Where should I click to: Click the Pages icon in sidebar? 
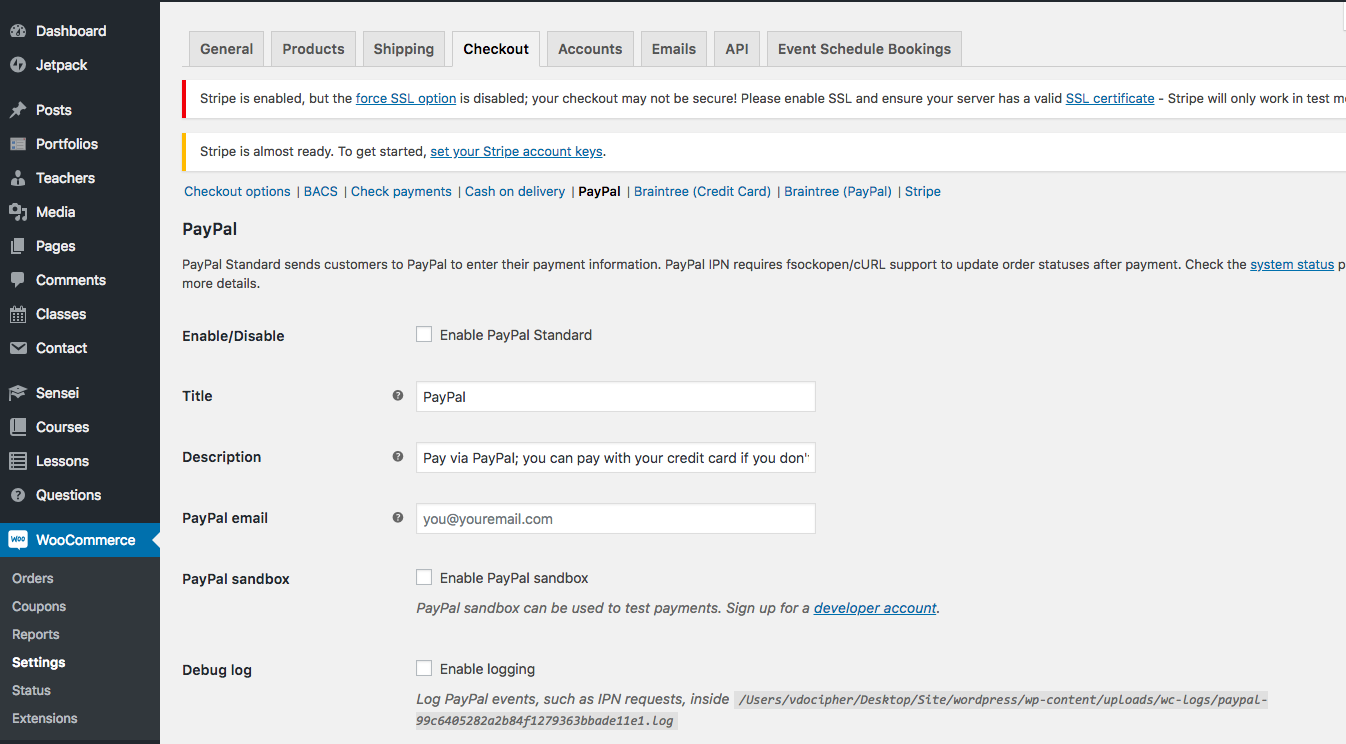(18, 246)
